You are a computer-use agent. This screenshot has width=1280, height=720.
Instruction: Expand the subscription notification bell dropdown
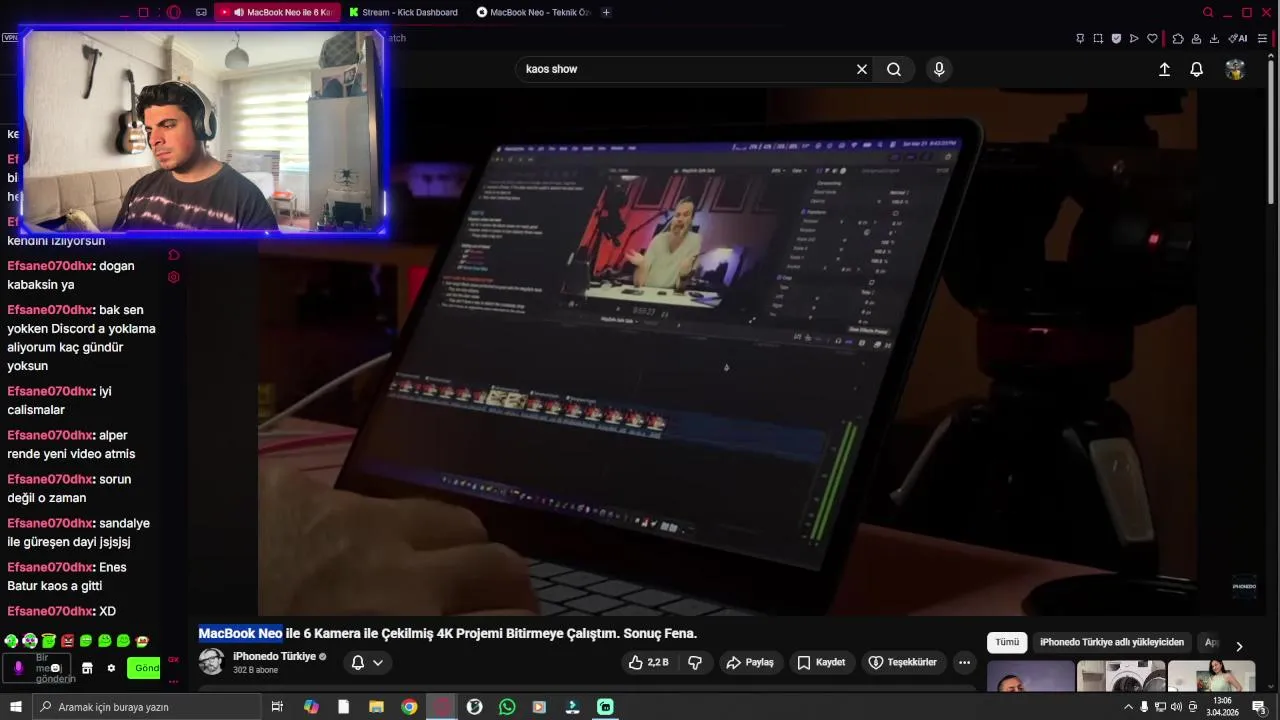pyautogui.click(x=367, y=662)
